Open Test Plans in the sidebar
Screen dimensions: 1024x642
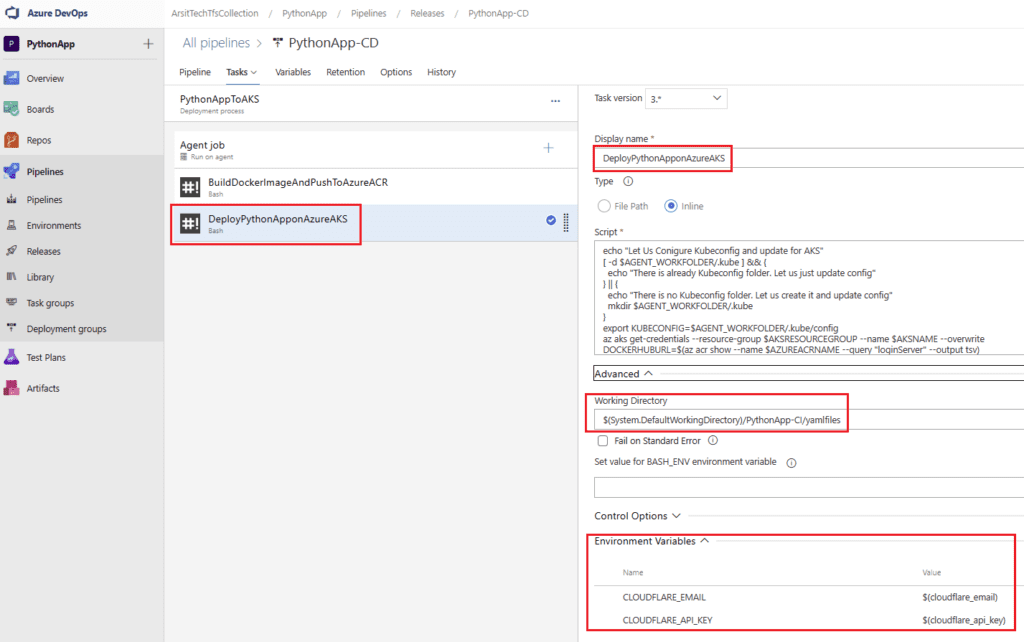[x=46, y=357]
